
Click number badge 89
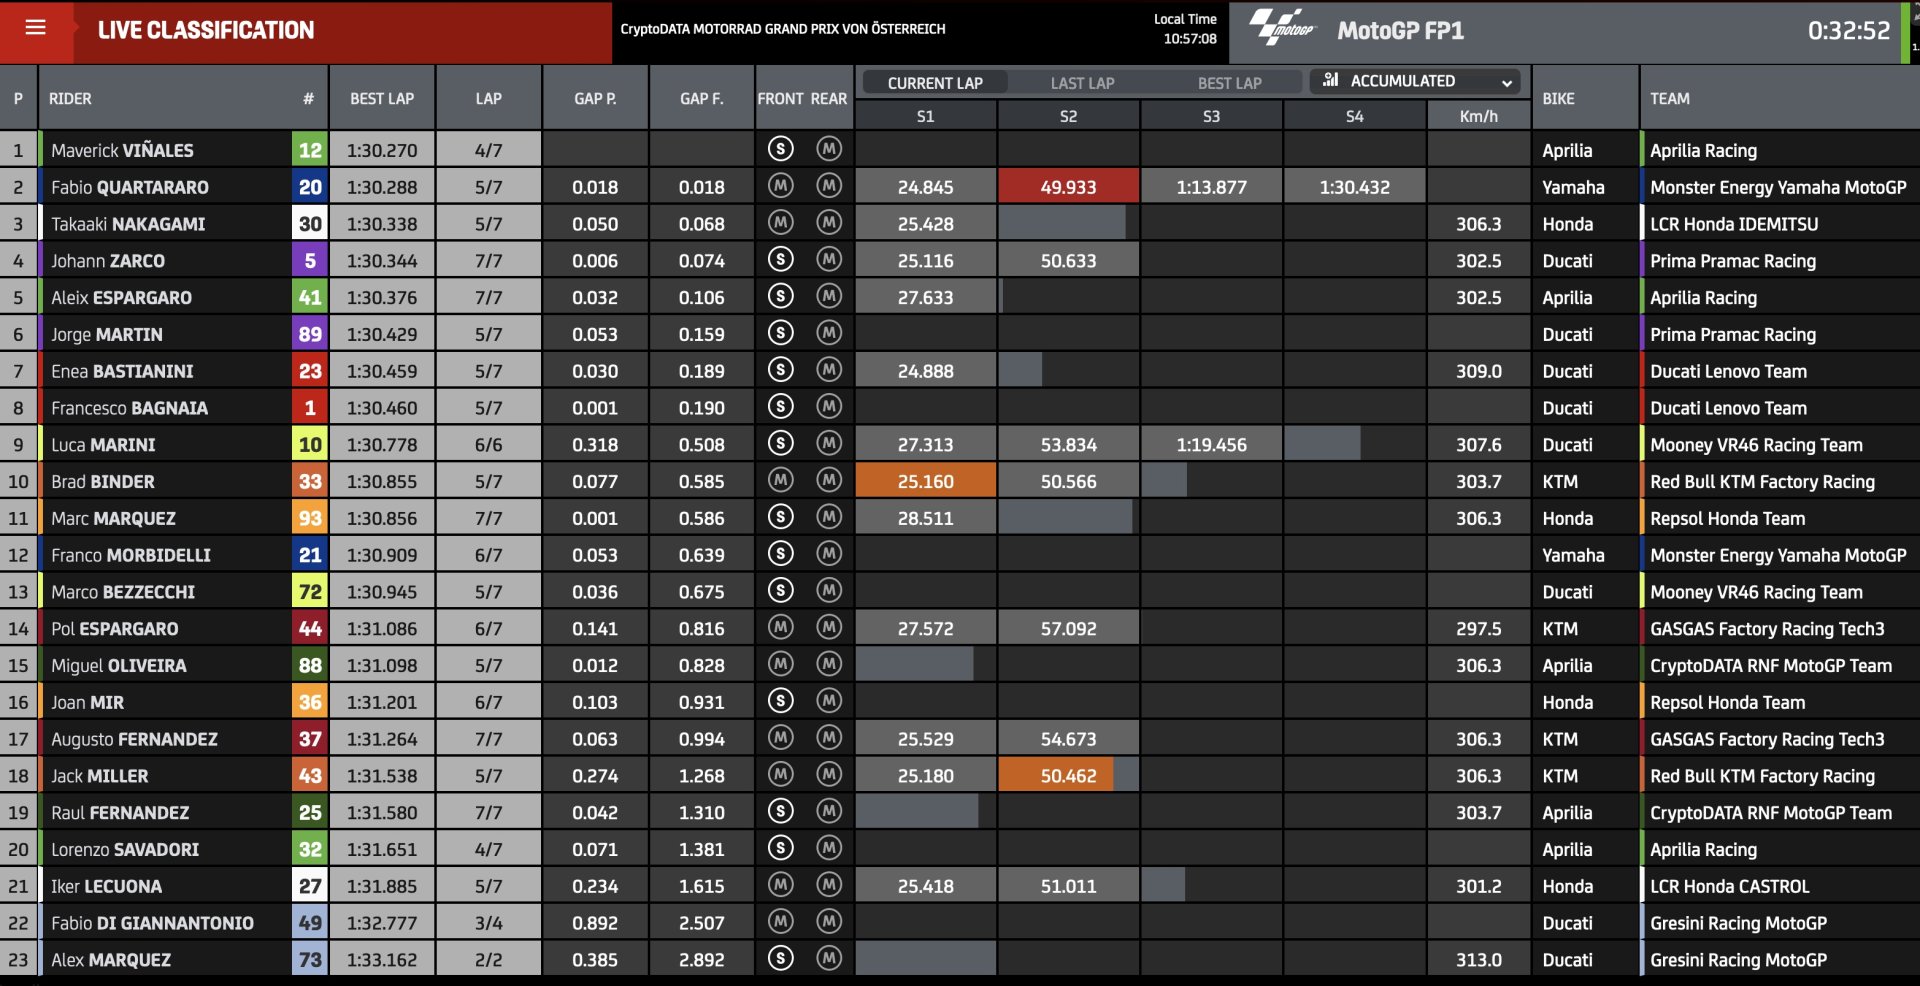click(310, 334)
